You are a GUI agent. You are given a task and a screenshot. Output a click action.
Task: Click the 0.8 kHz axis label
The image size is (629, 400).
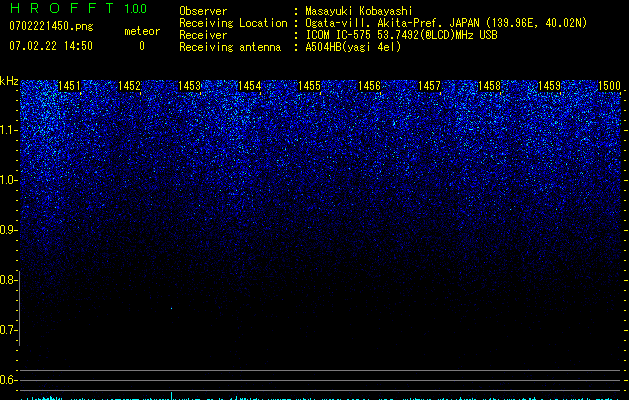[8, 280]
